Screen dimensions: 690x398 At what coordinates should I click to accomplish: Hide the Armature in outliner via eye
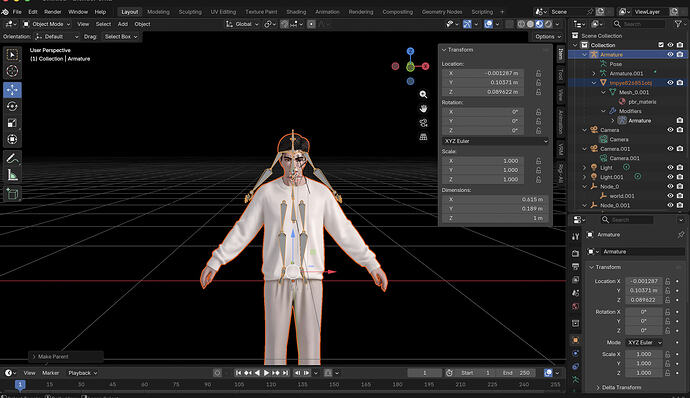(670, 55)
